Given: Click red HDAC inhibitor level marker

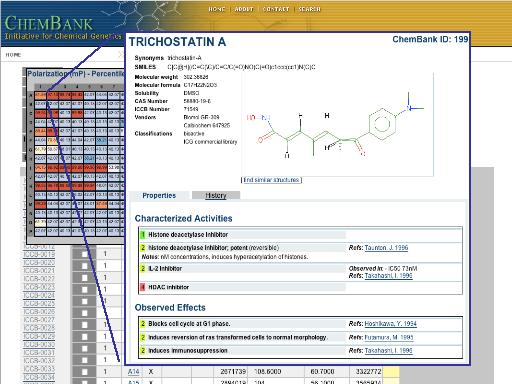Looking at the screenshot, I should pos(143,287).
